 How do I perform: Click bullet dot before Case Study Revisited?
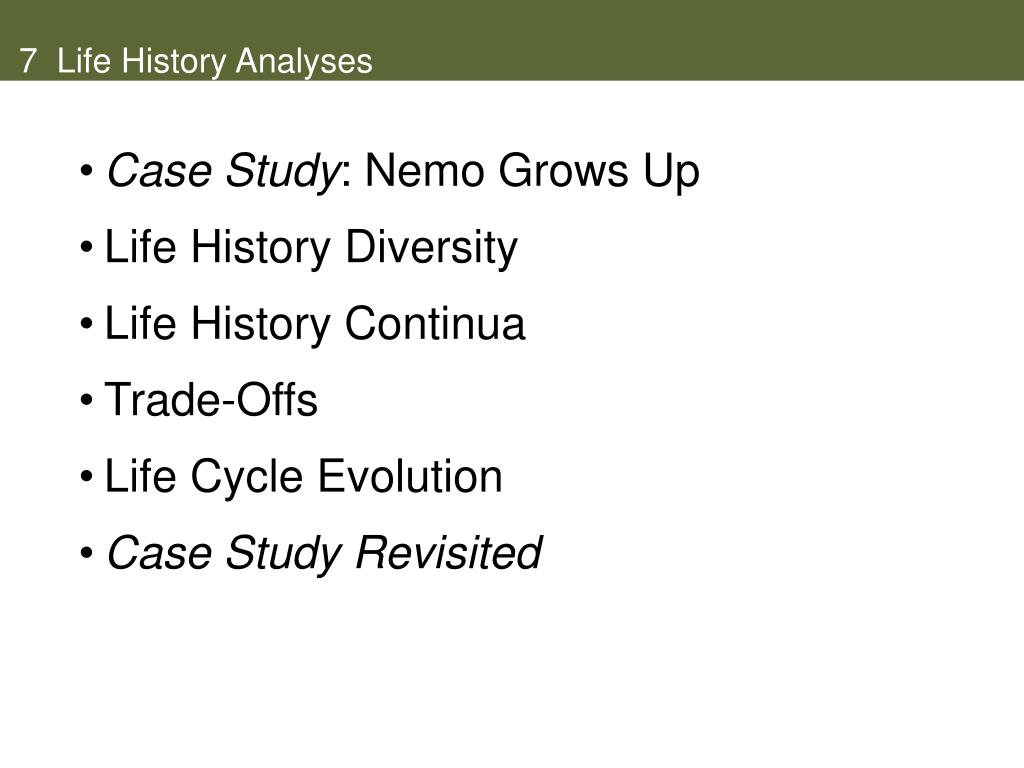click(87, 554)
